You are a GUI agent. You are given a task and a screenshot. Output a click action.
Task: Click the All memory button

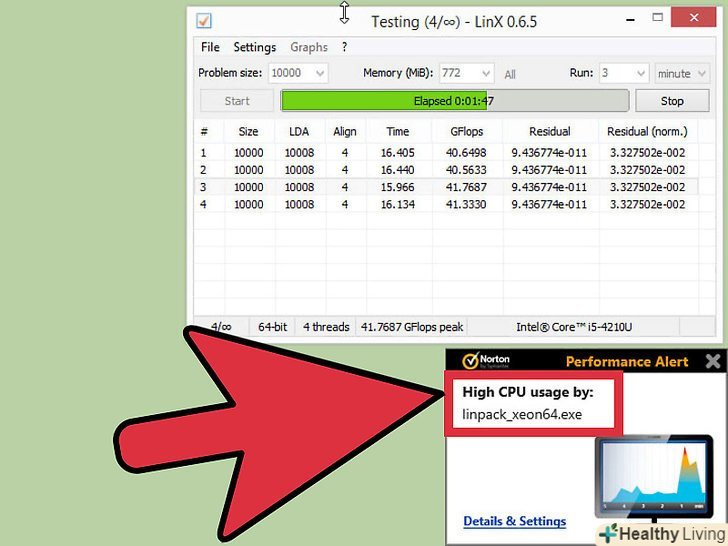coord(510,74)
